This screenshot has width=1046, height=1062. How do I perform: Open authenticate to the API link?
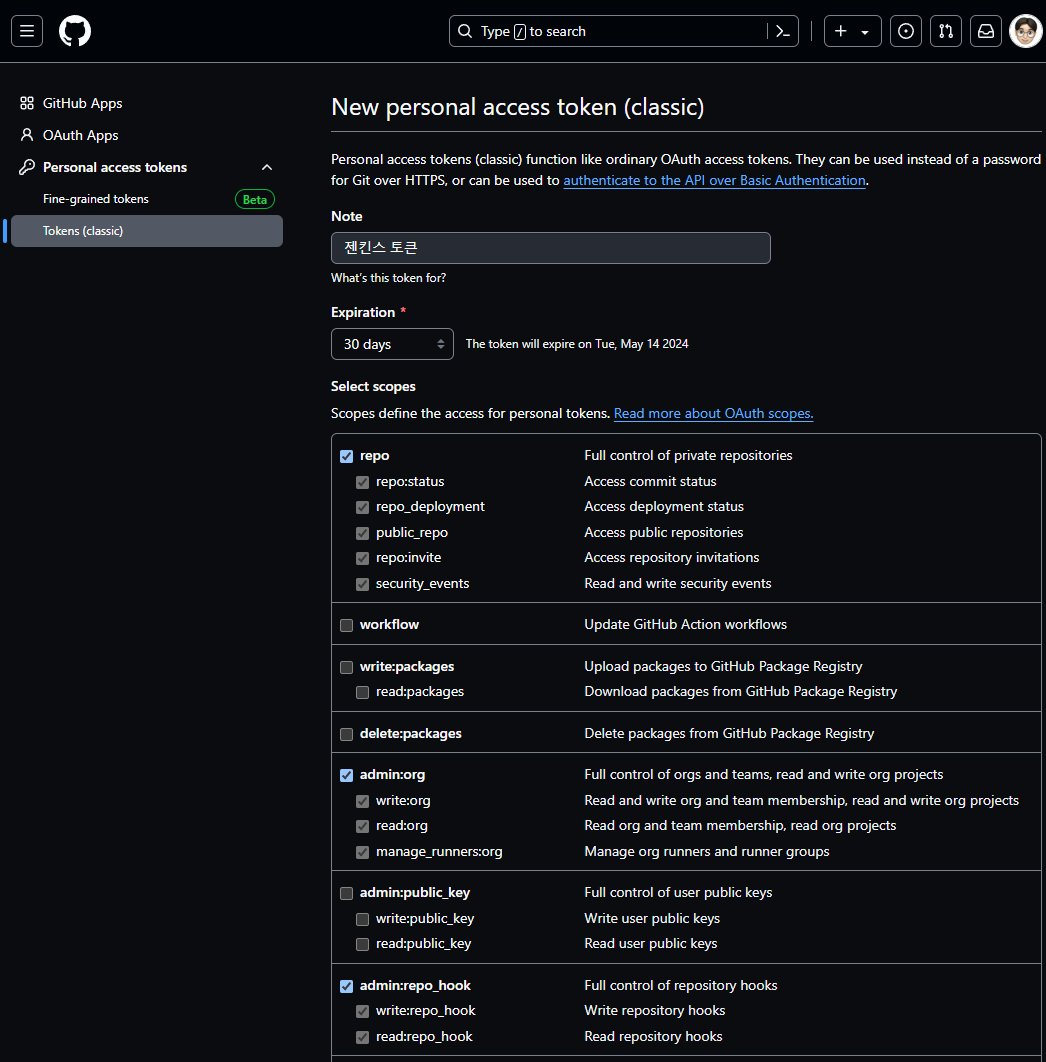tap(715, 180)
